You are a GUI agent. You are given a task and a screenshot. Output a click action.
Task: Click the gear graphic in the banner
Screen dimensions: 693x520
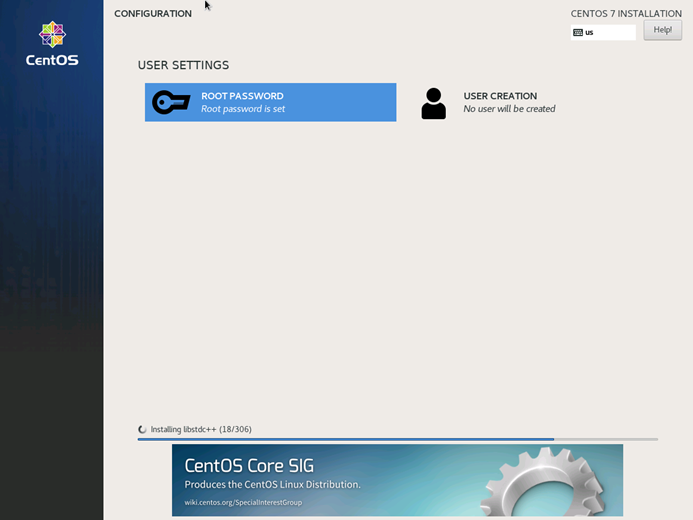click(544, 484)
